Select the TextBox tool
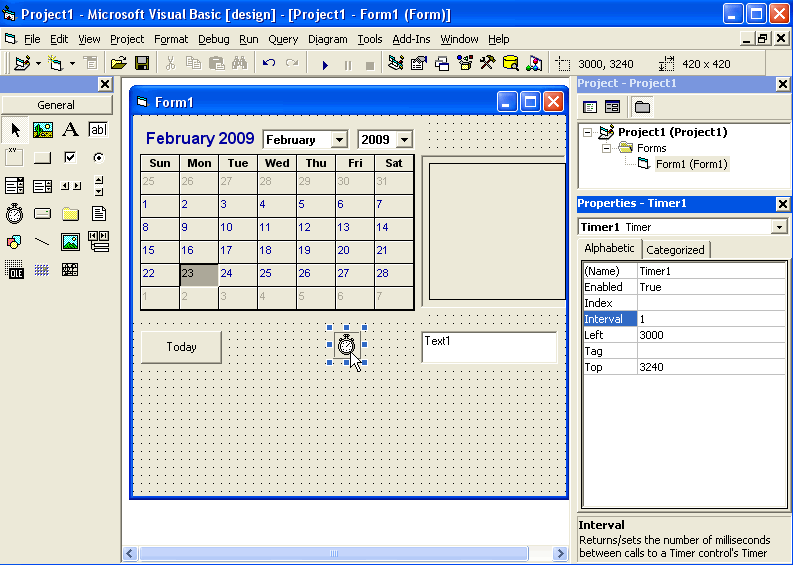 98,130
